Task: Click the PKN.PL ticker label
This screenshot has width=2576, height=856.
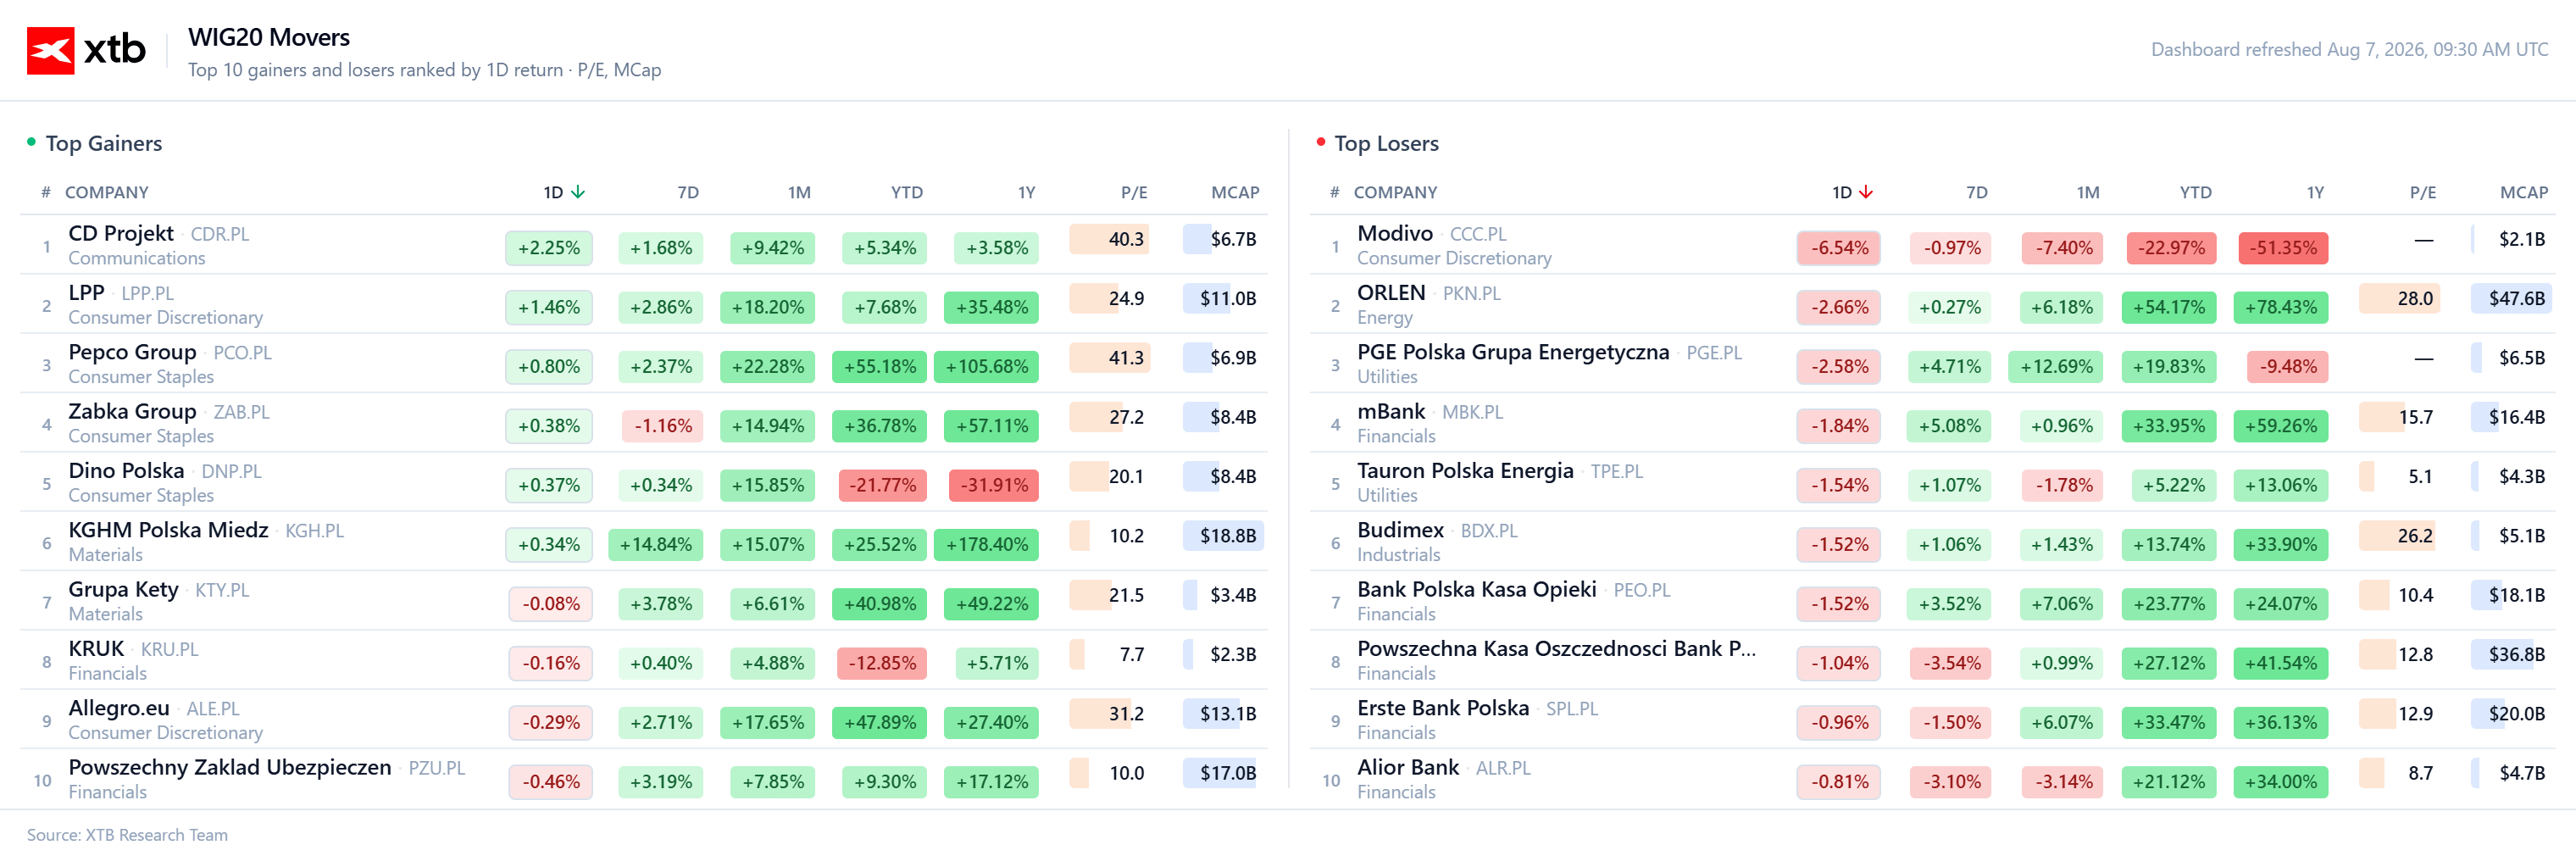Action: click(x=1471, y=293)
